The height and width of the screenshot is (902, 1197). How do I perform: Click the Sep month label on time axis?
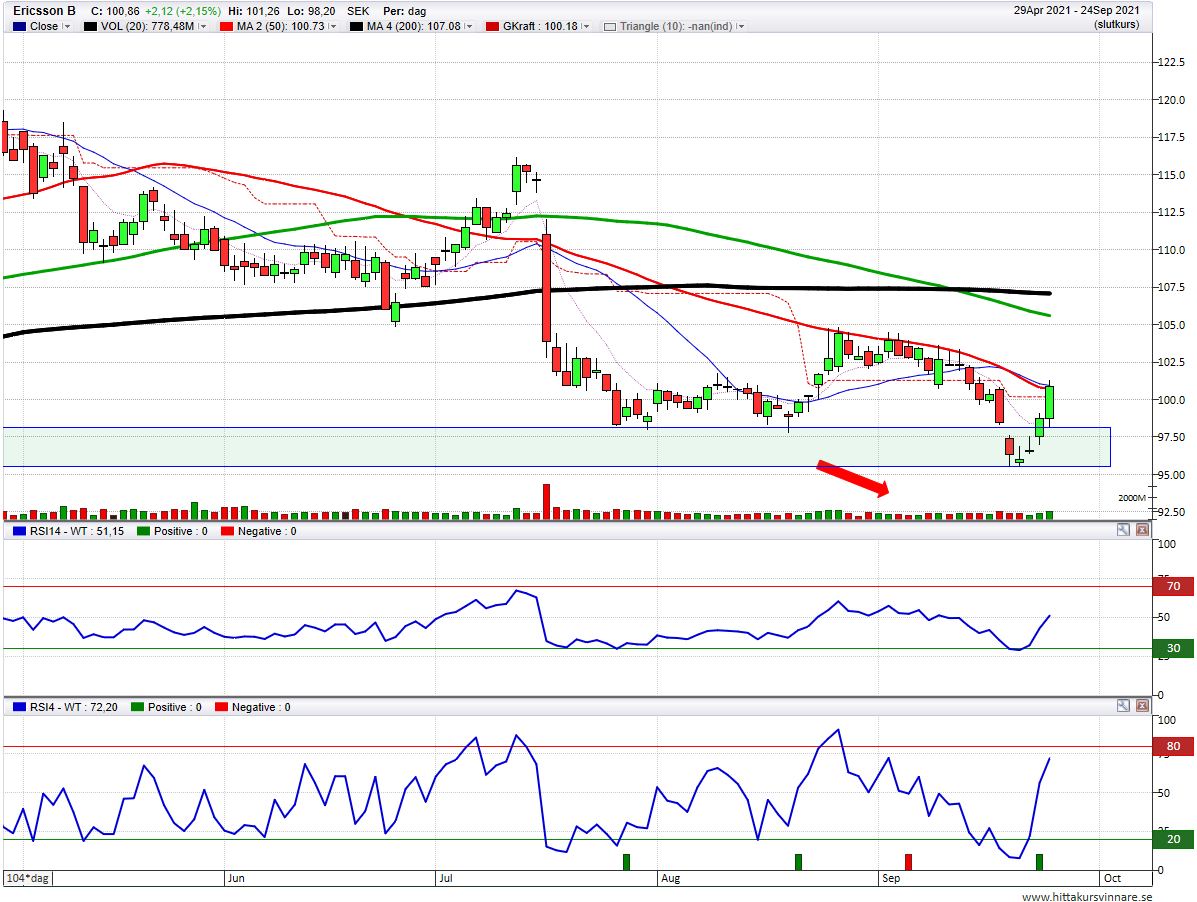[891, 878]
